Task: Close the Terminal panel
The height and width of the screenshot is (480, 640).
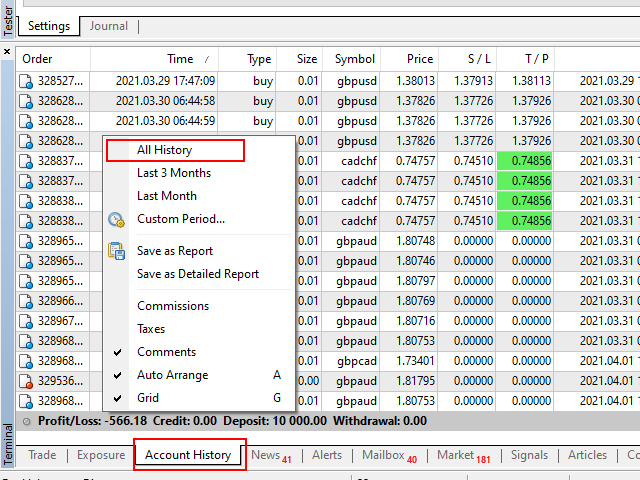Action: coord(7,52)
